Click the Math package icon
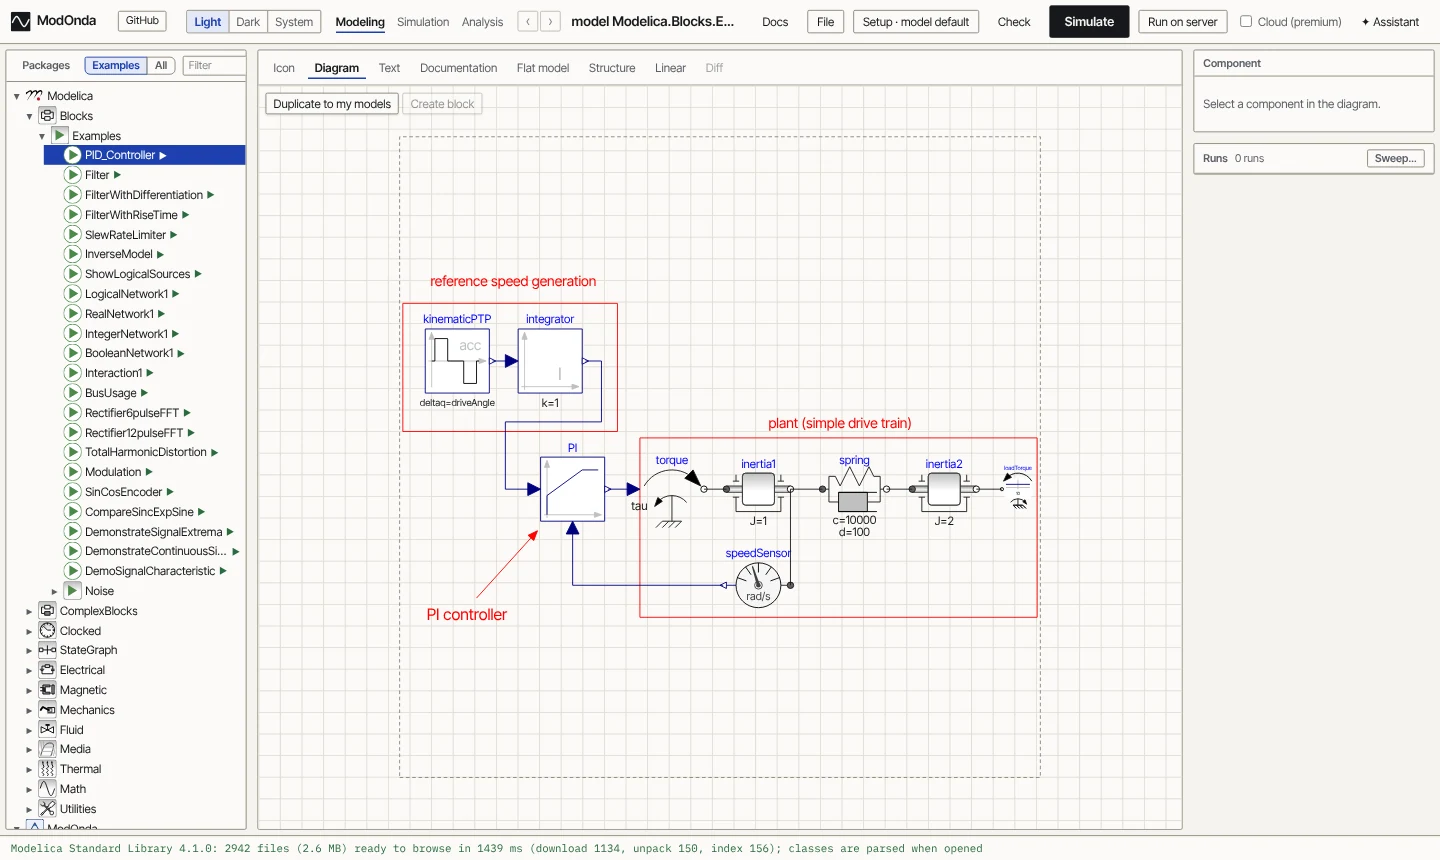The image size is (1440, 860). tap(47, 789)
